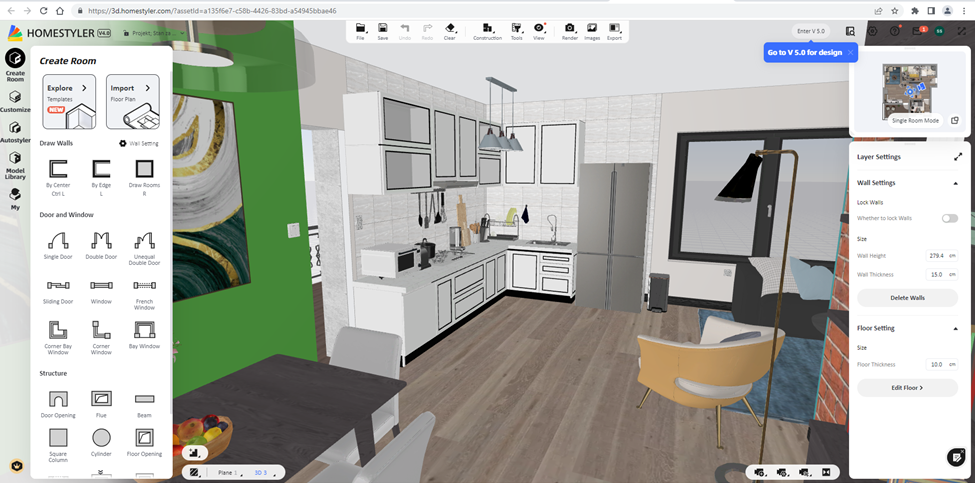Screen dimensions: 975x483
Task: Collapse the Floor Setting section
Action: 958,328
